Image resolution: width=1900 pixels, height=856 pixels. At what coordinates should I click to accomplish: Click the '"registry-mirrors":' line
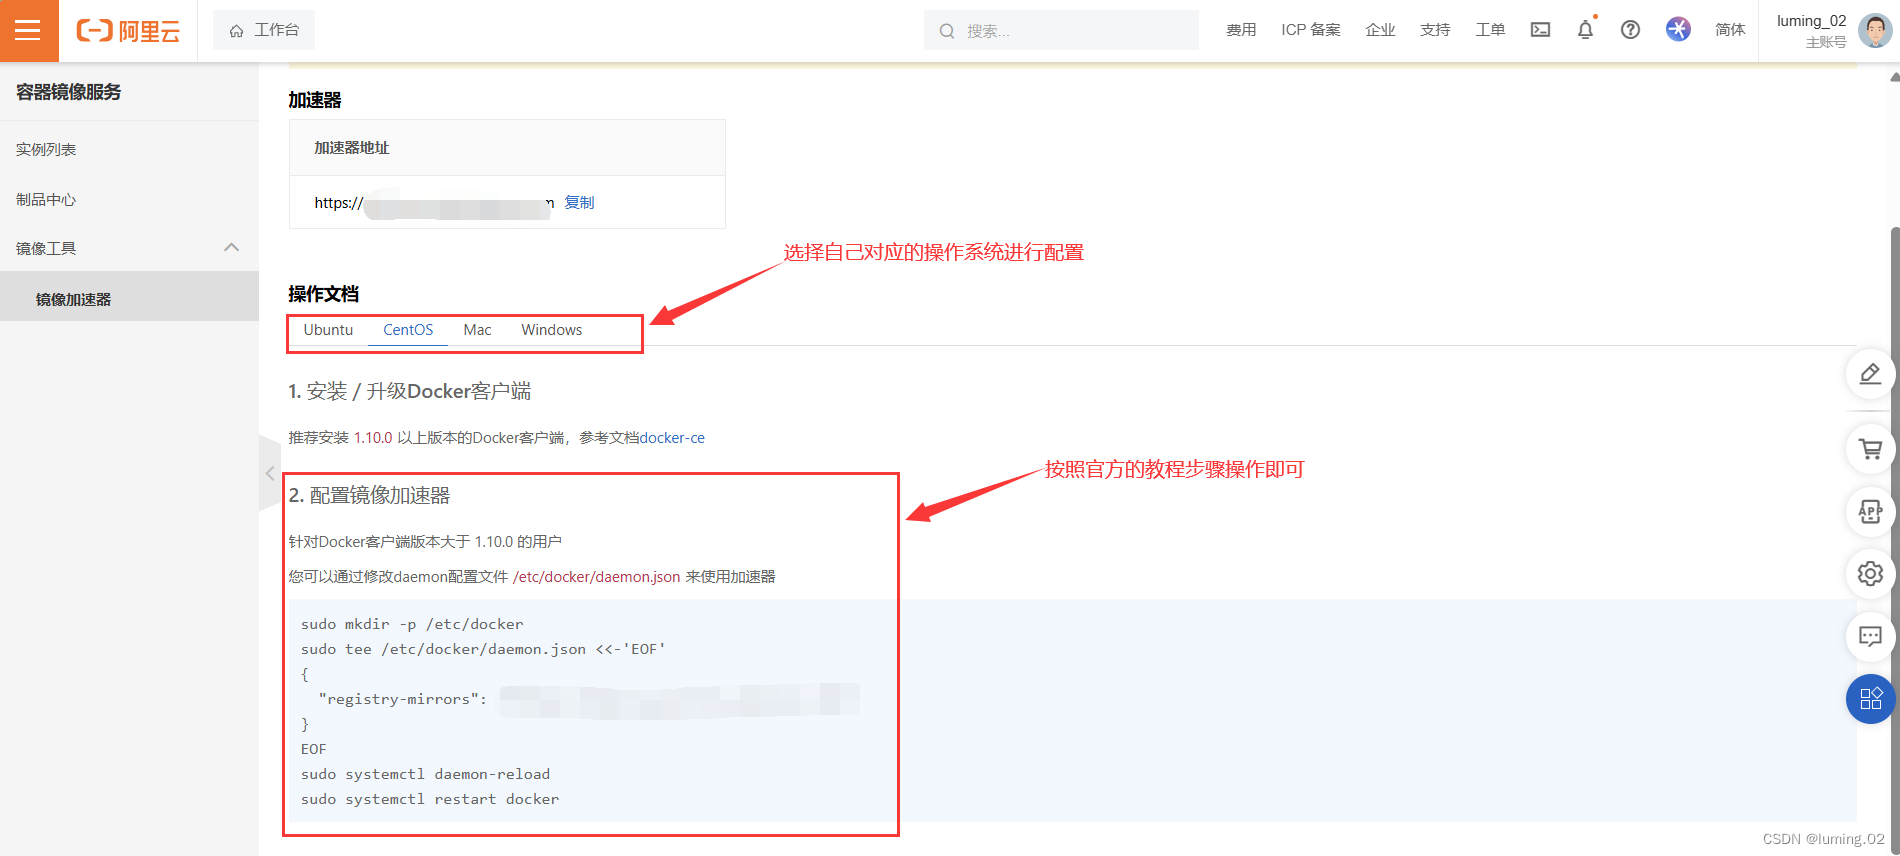[x=402, y=699]
